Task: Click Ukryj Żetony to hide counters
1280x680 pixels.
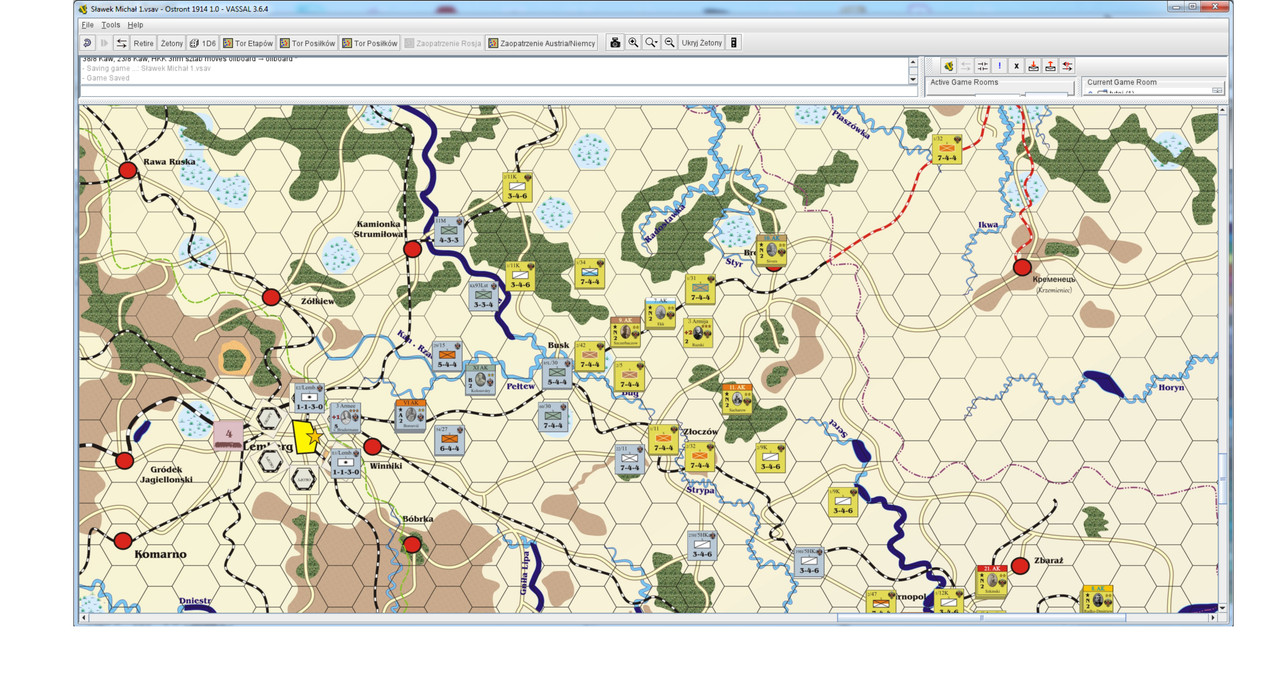Action: pos(702,43)
